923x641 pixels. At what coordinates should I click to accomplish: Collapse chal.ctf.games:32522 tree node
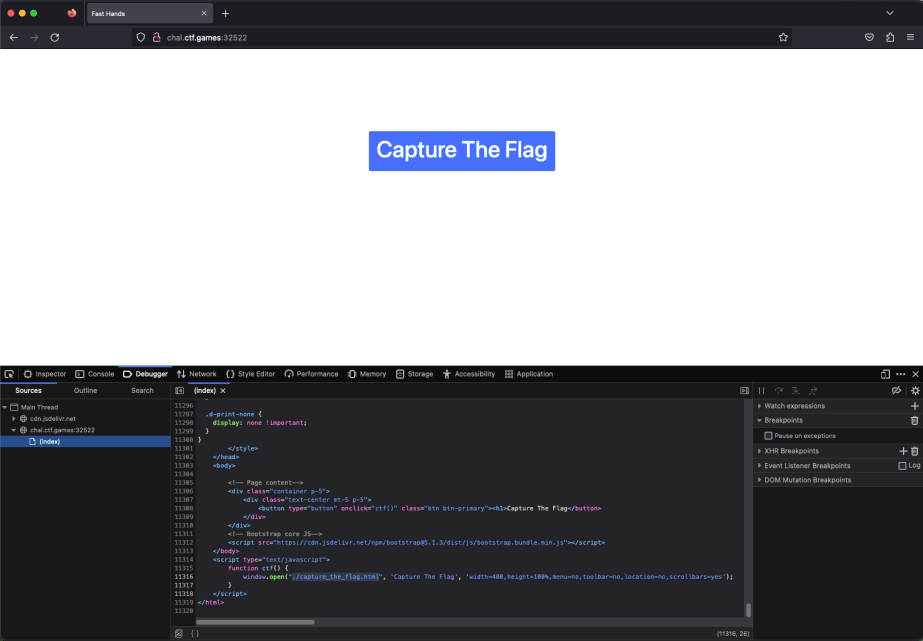coord(14,430)
